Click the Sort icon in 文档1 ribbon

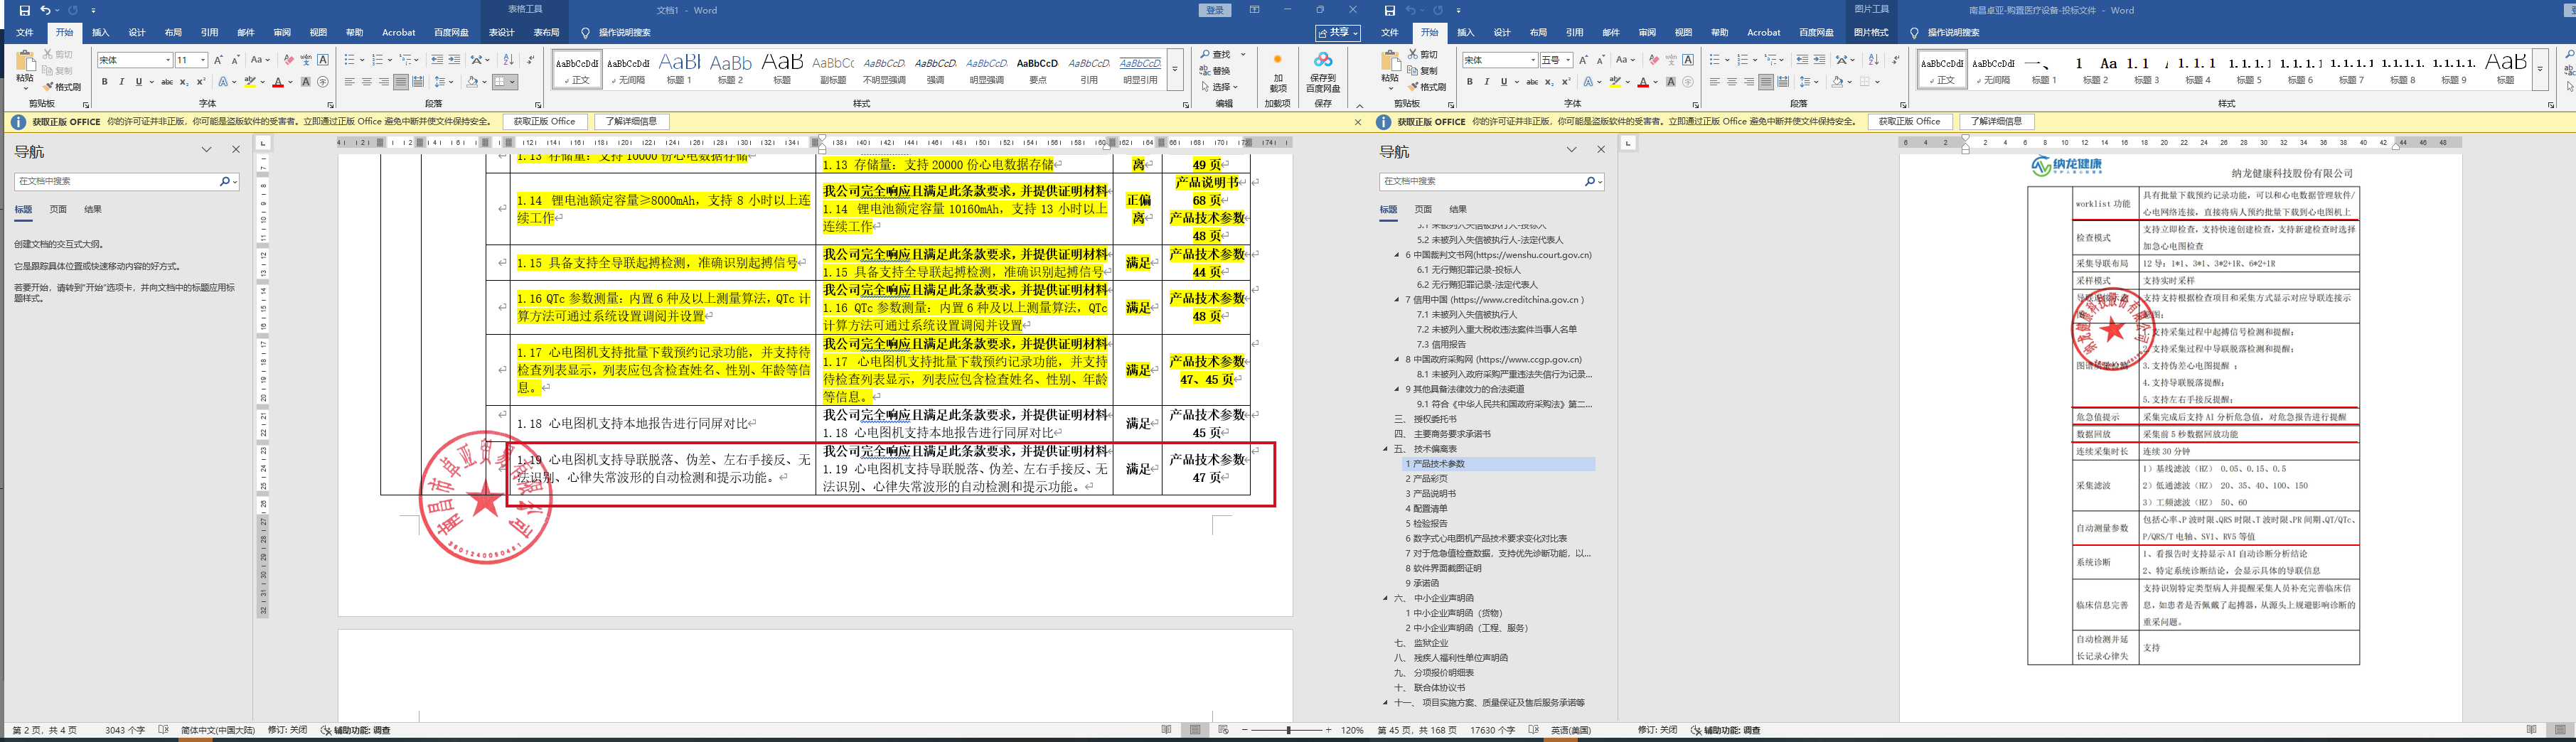(508, 60)
